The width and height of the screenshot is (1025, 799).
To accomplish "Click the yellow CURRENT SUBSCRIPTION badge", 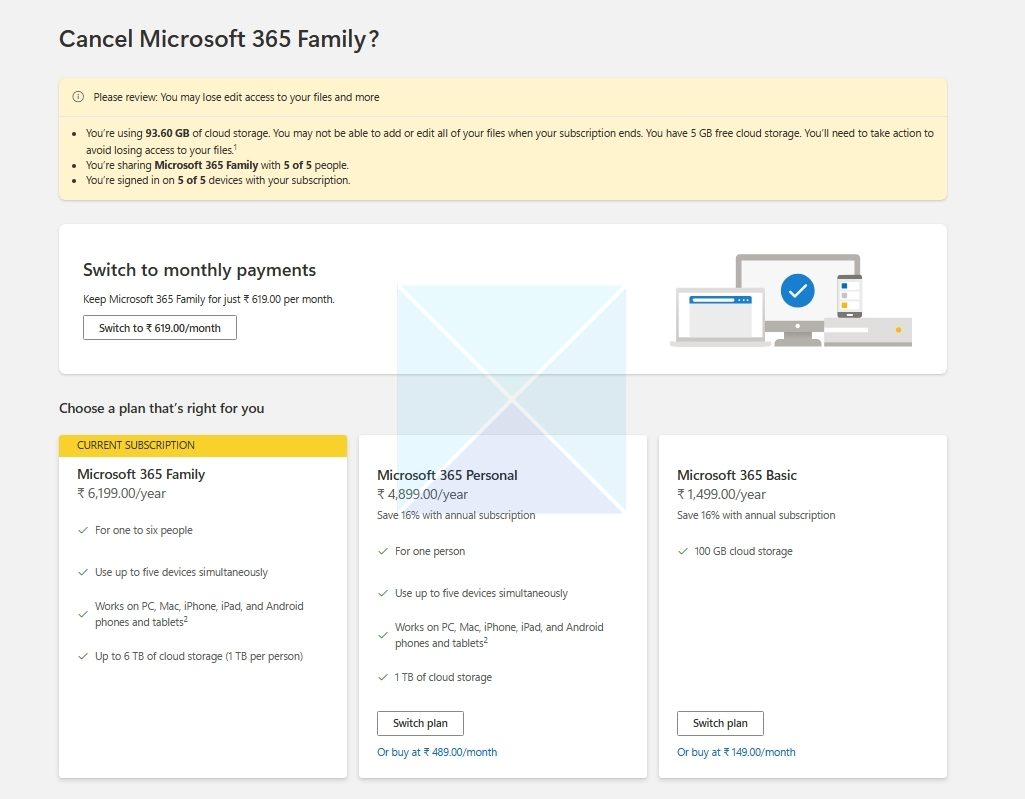I will point(203,446).
